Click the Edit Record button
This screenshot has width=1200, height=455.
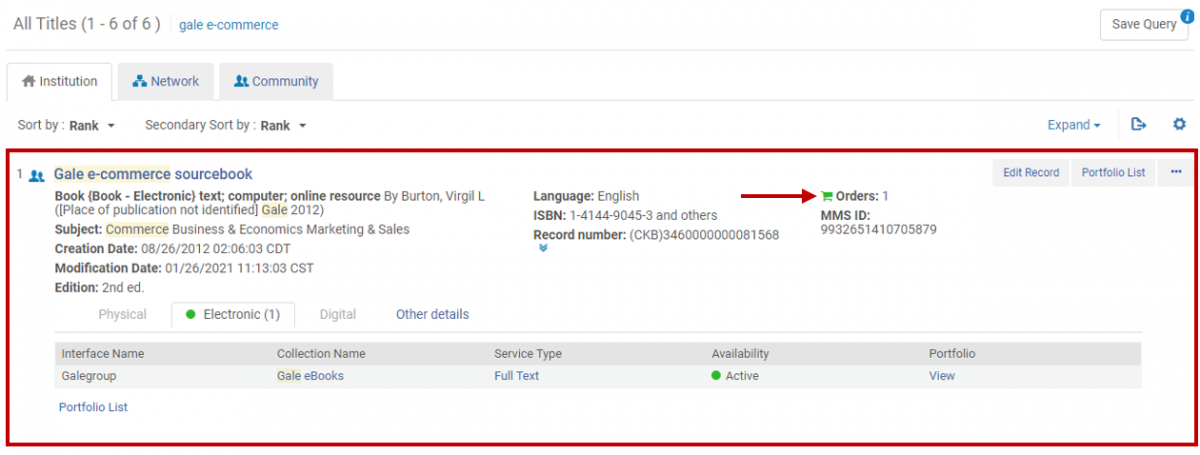point(1031,173)
